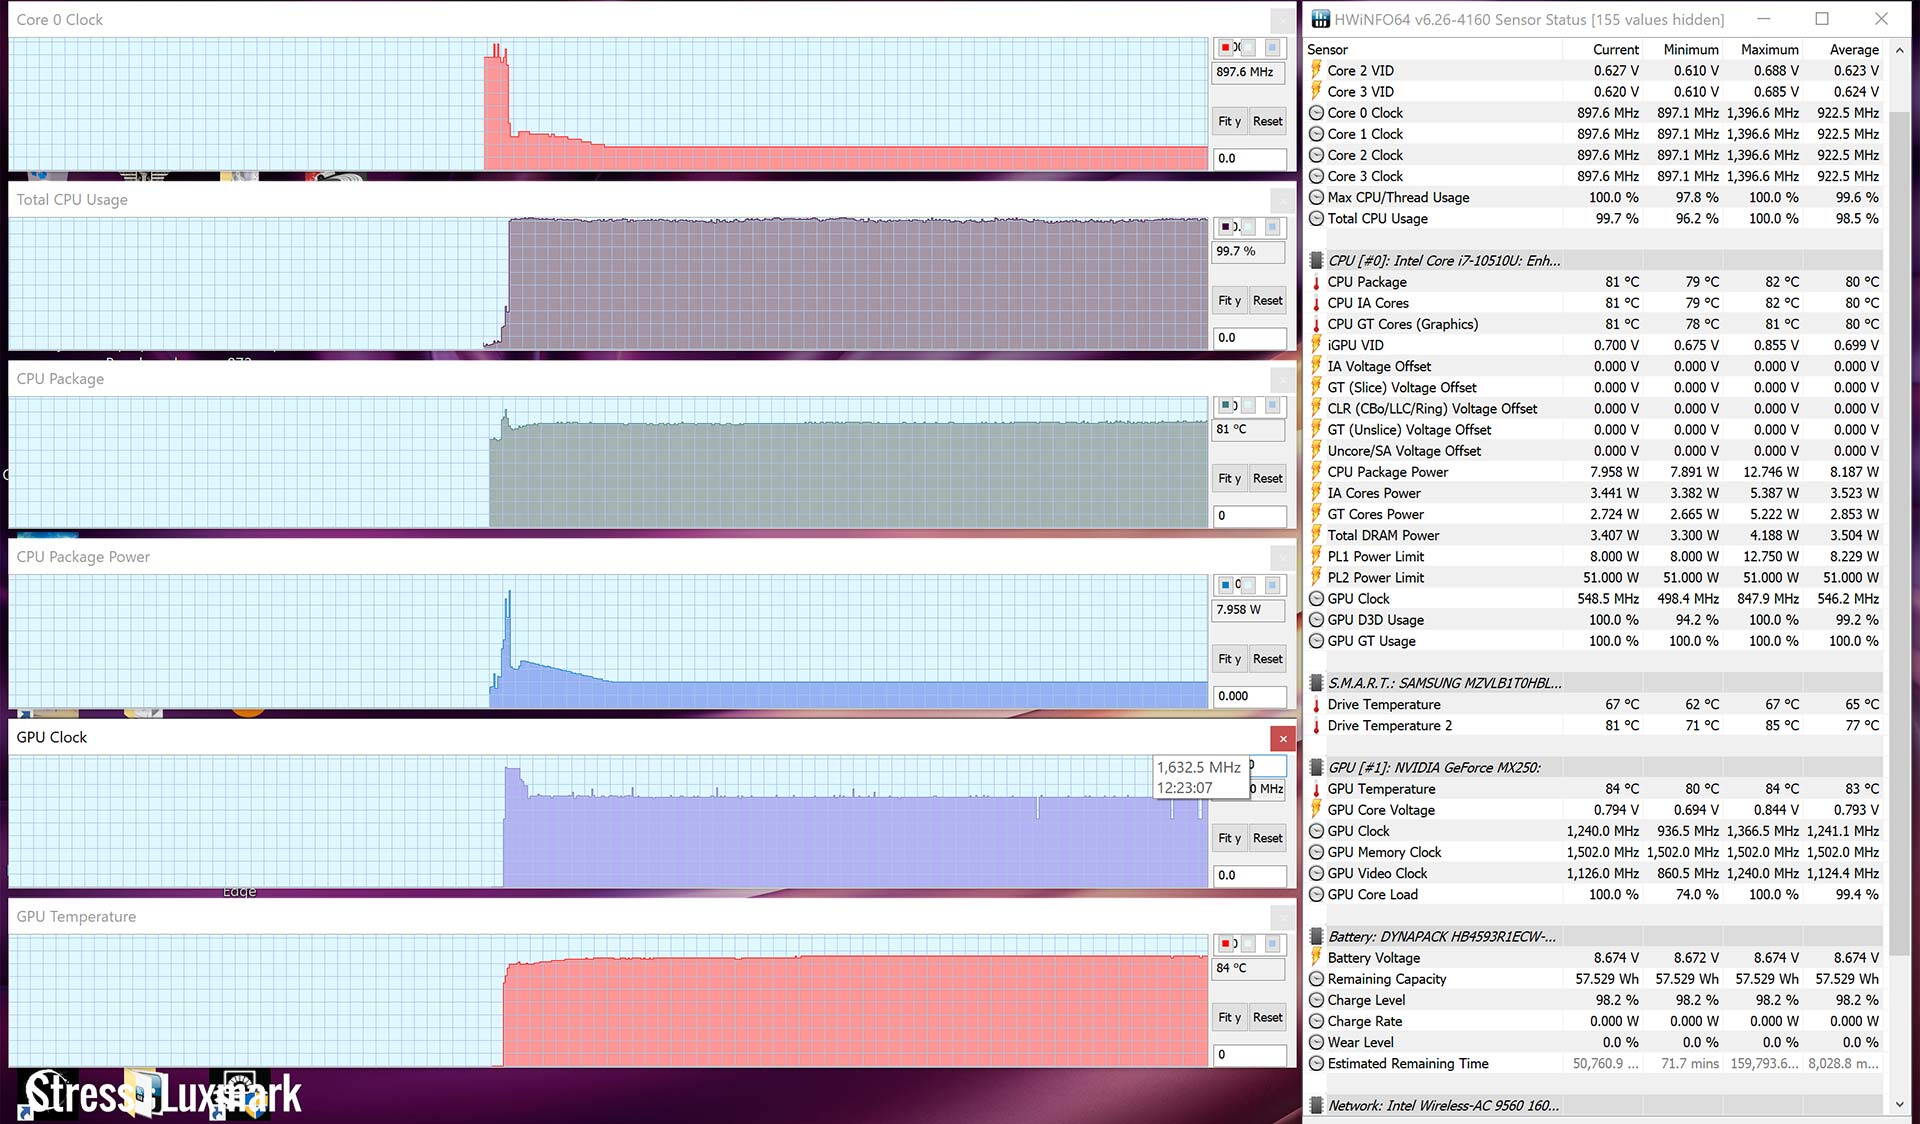The width and height of the screenshot is (1920, 1124).
Task: Click the light blue grid color swatch in CPU Package graph
Action: (1272, 406)
